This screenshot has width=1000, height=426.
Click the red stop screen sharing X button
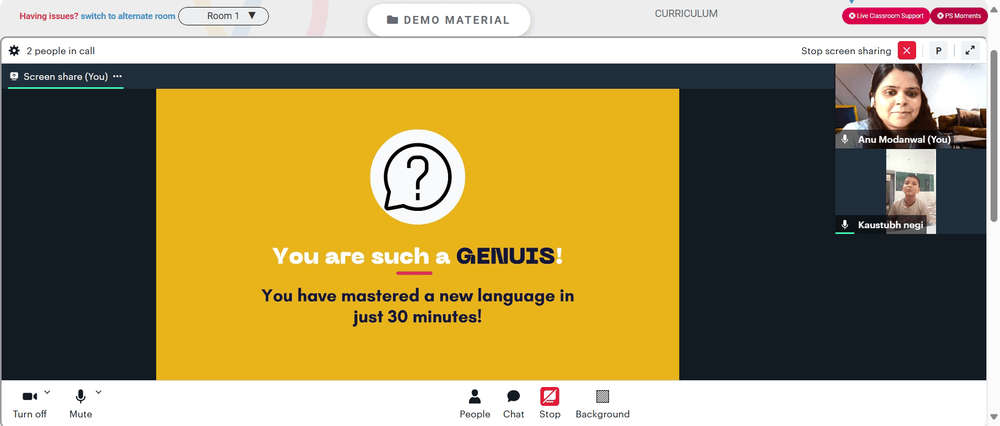[906, 50]
